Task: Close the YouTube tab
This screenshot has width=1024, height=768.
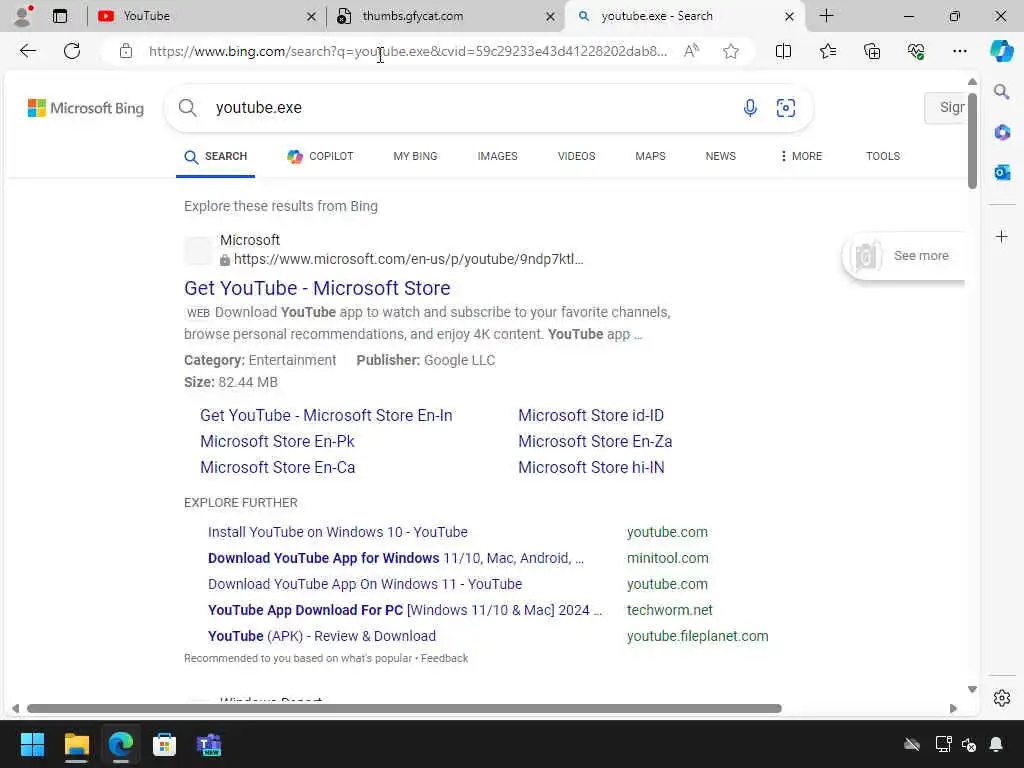Action: coord(312,16)
